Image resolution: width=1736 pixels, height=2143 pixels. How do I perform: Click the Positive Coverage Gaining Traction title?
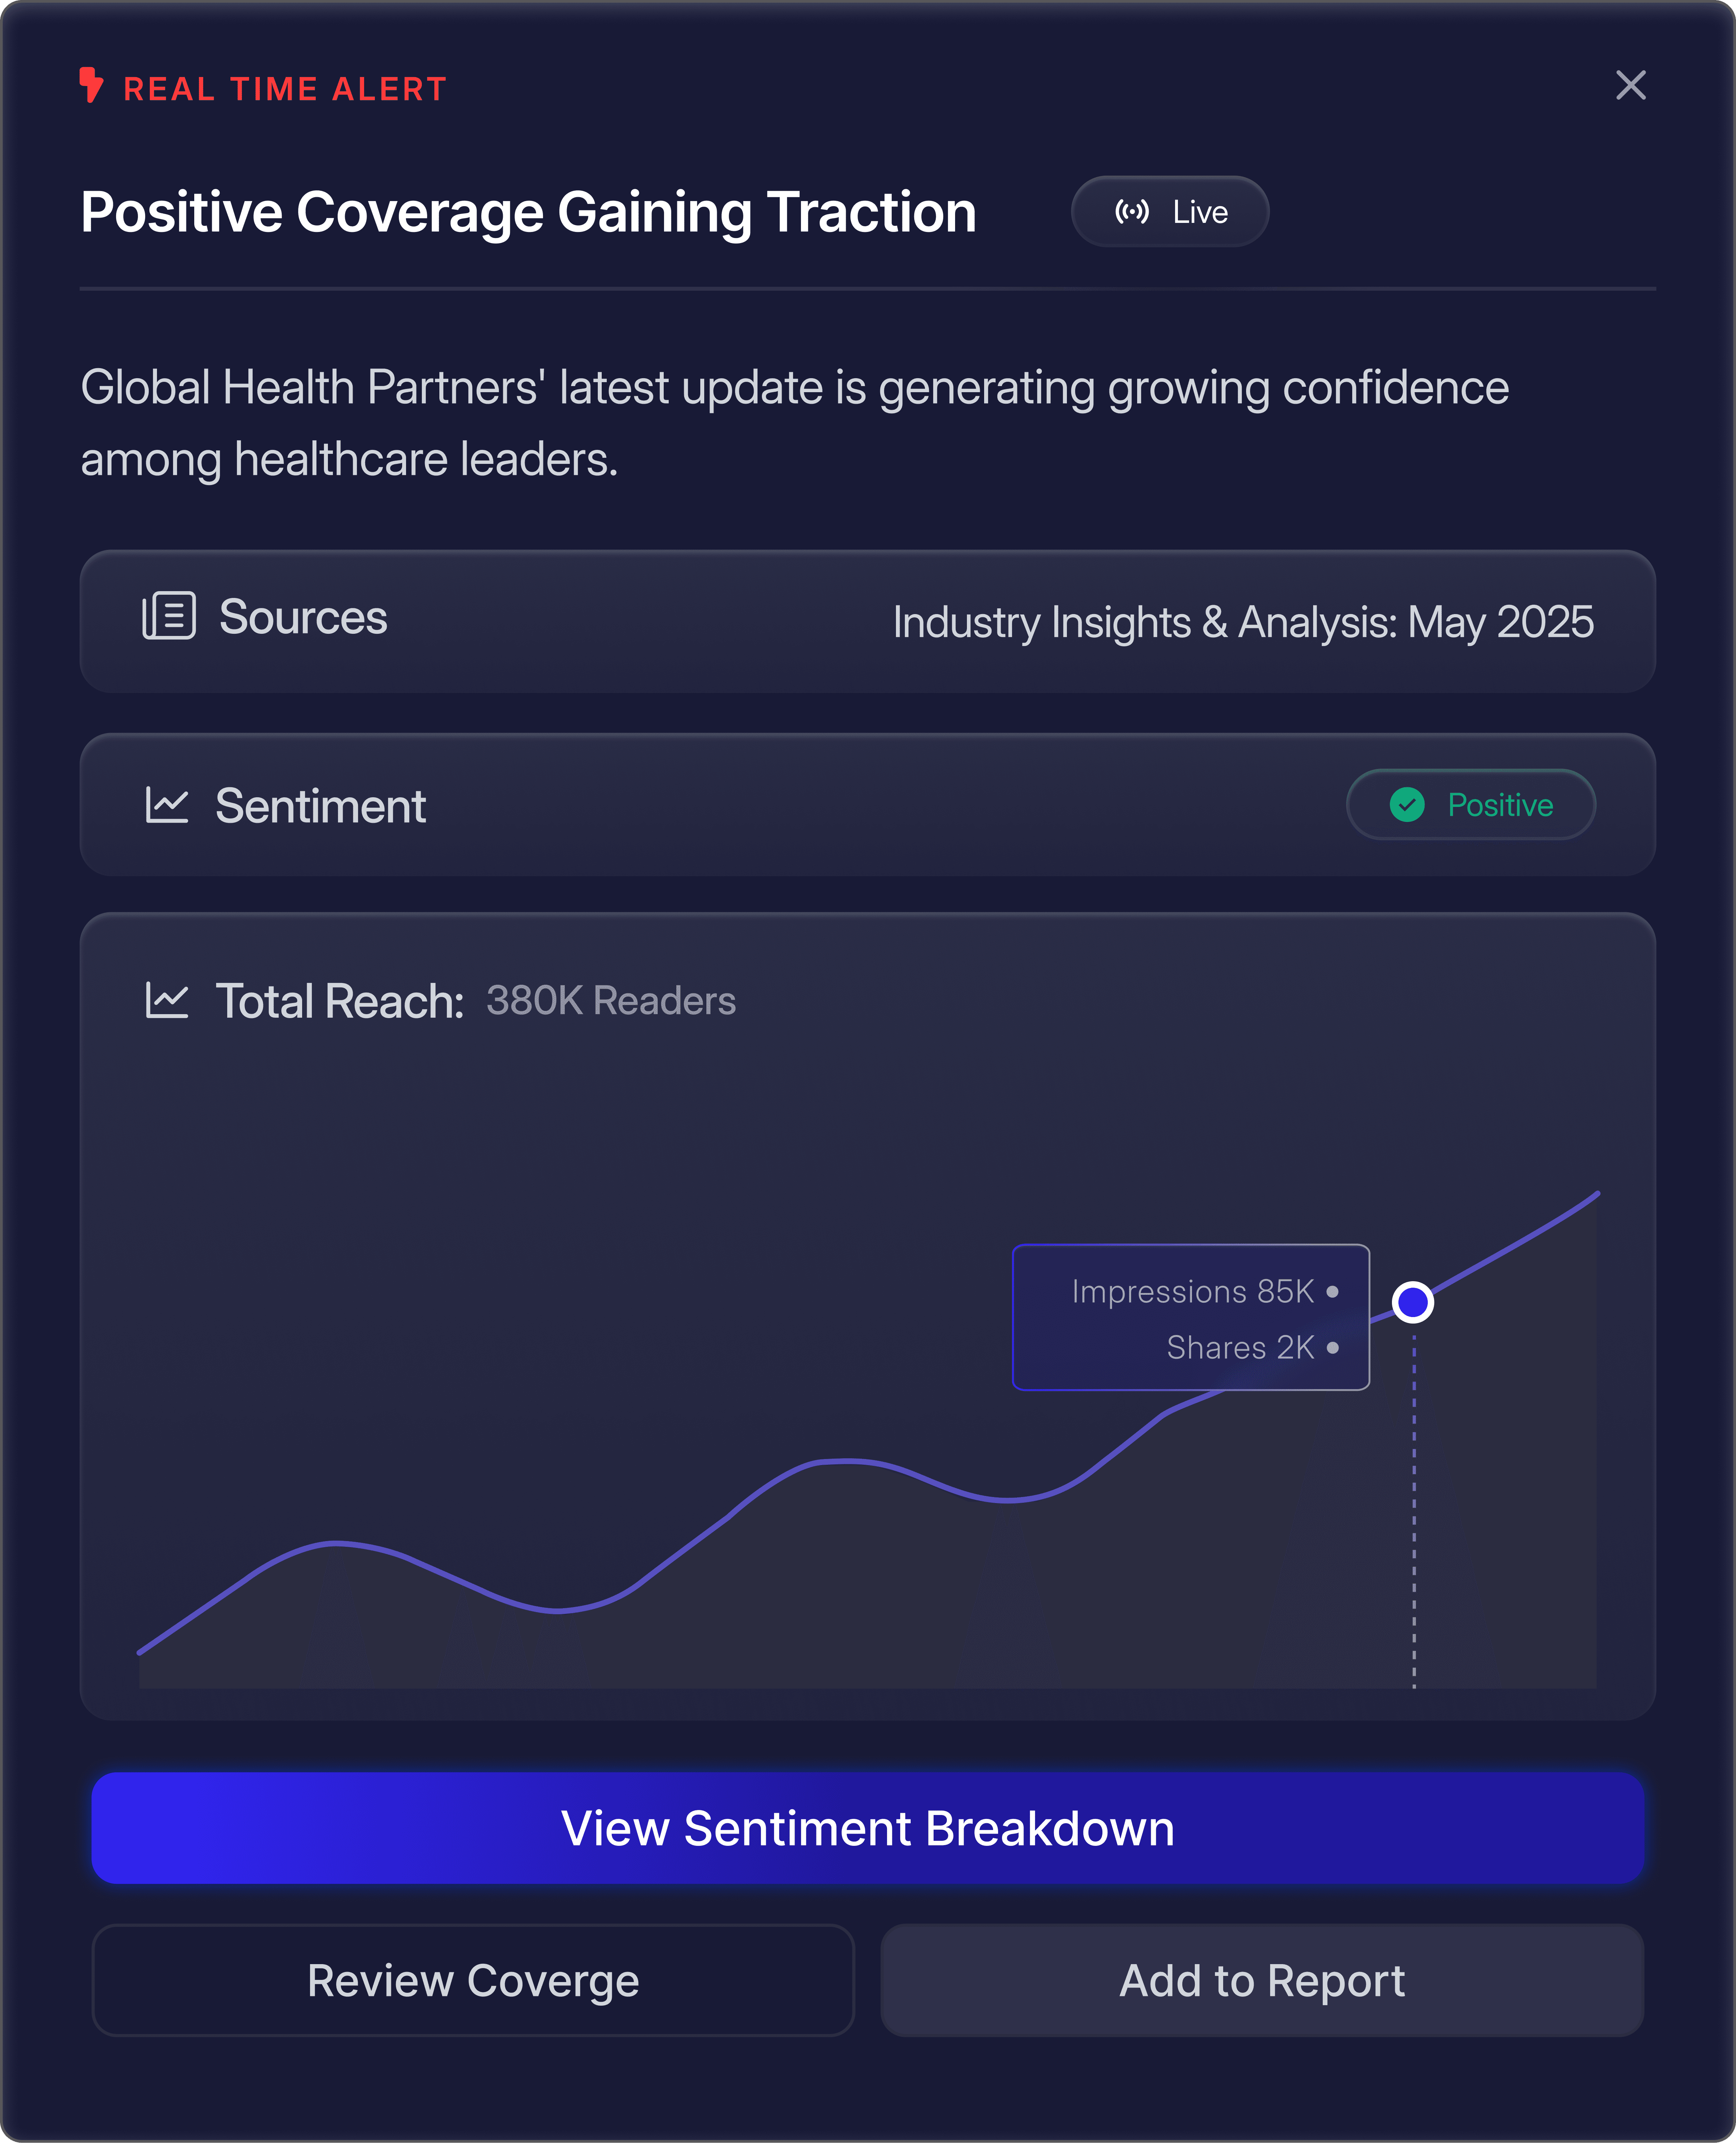point(528,212)
